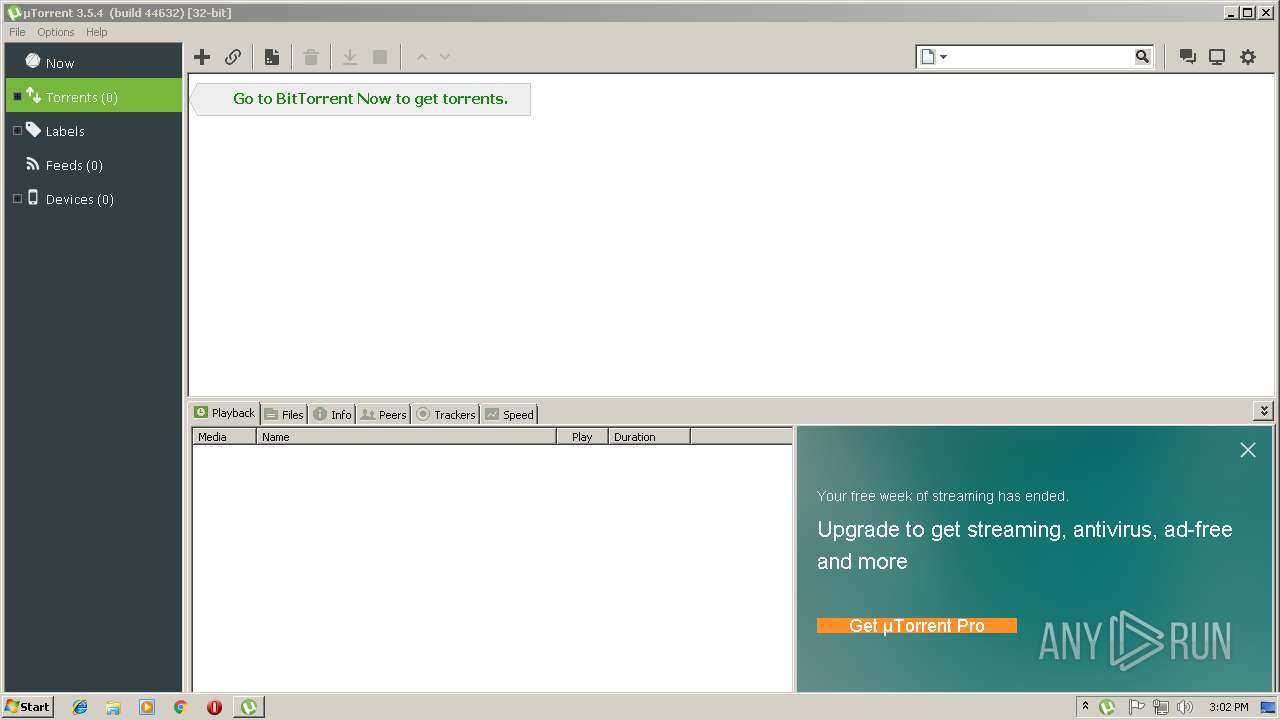1280x720 pixels.
Task: Click the Add Torrent plus icon
Action: click(x=202, y=57)
